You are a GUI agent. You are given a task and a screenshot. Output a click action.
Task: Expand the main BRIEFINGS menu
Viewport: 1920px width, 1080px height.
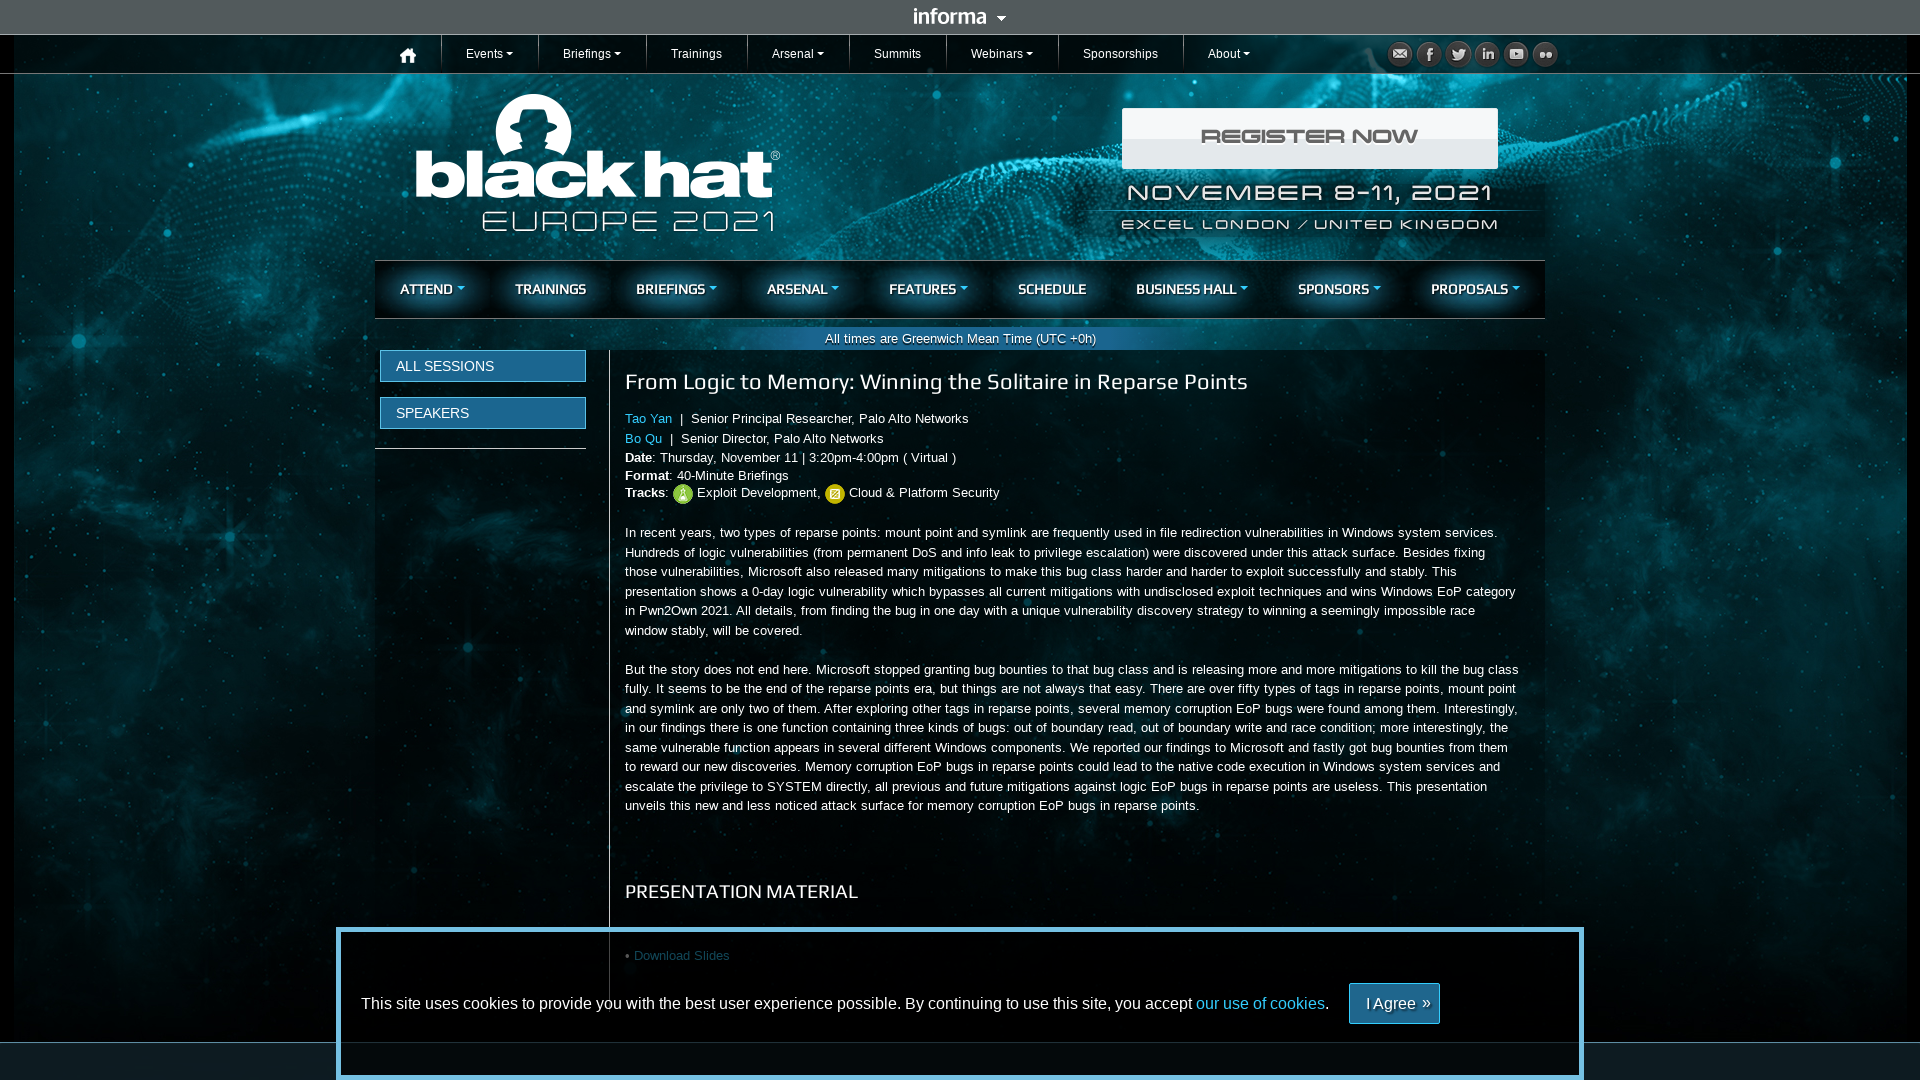tap(676, 289)
